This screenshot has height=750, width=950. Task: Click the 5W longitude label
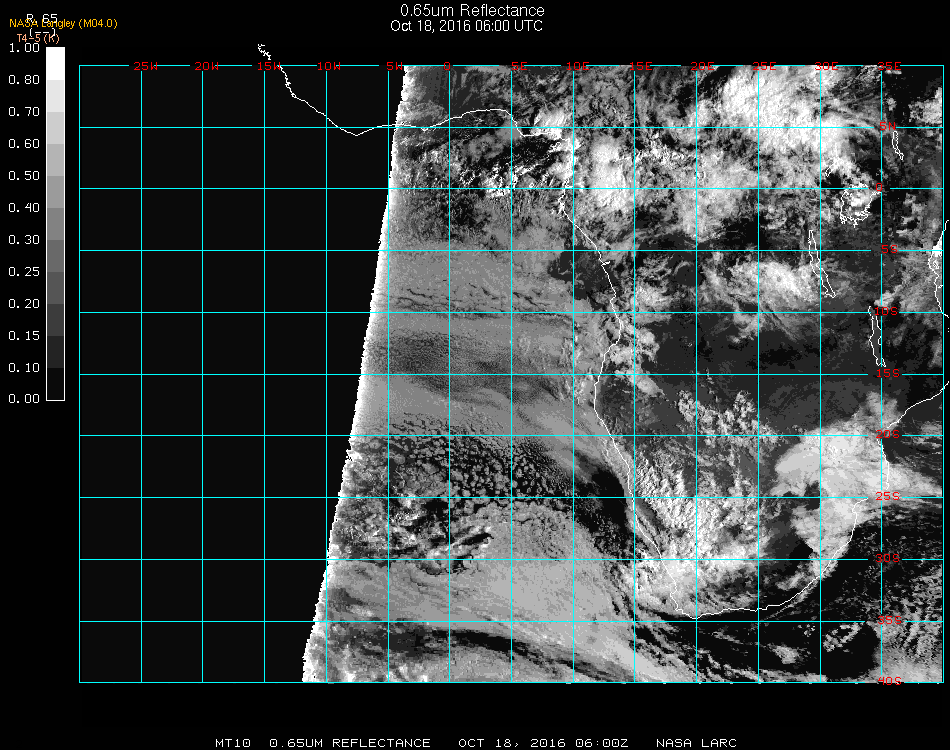[394, 66]
